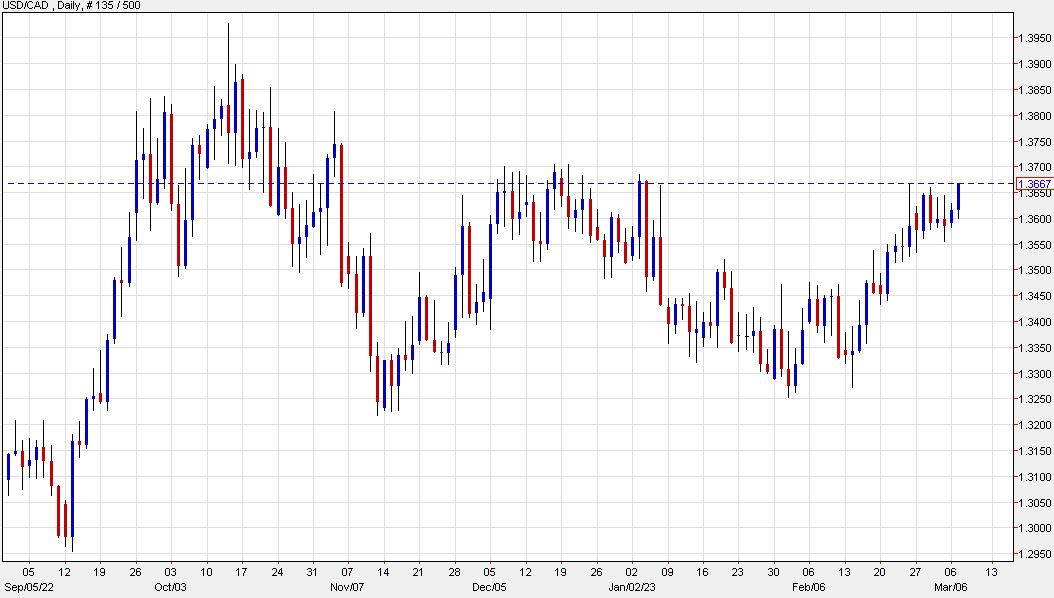The height and width of the screenshot is (598, 1054).
Task: Select the Feb/06 date label
Action: point(809,587)
